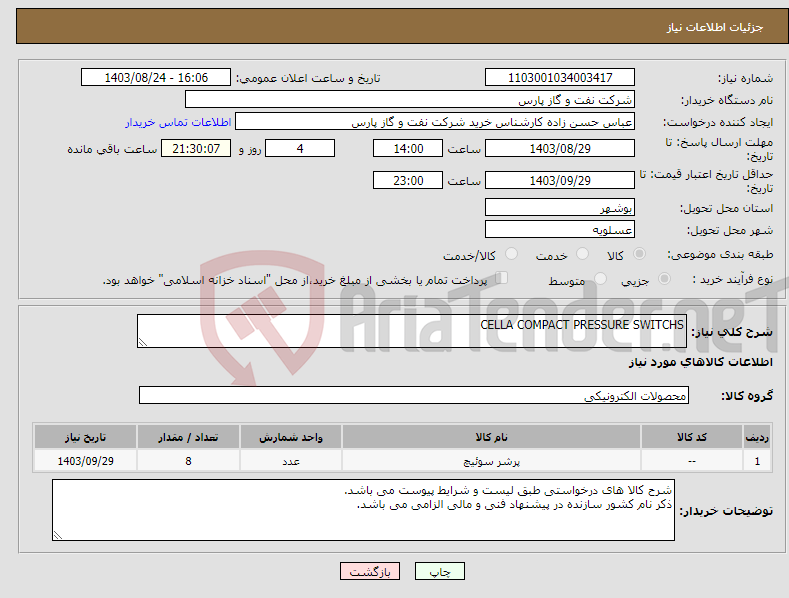Click the توضیحات خریدار buyer notes textarea

pos(363,510)
